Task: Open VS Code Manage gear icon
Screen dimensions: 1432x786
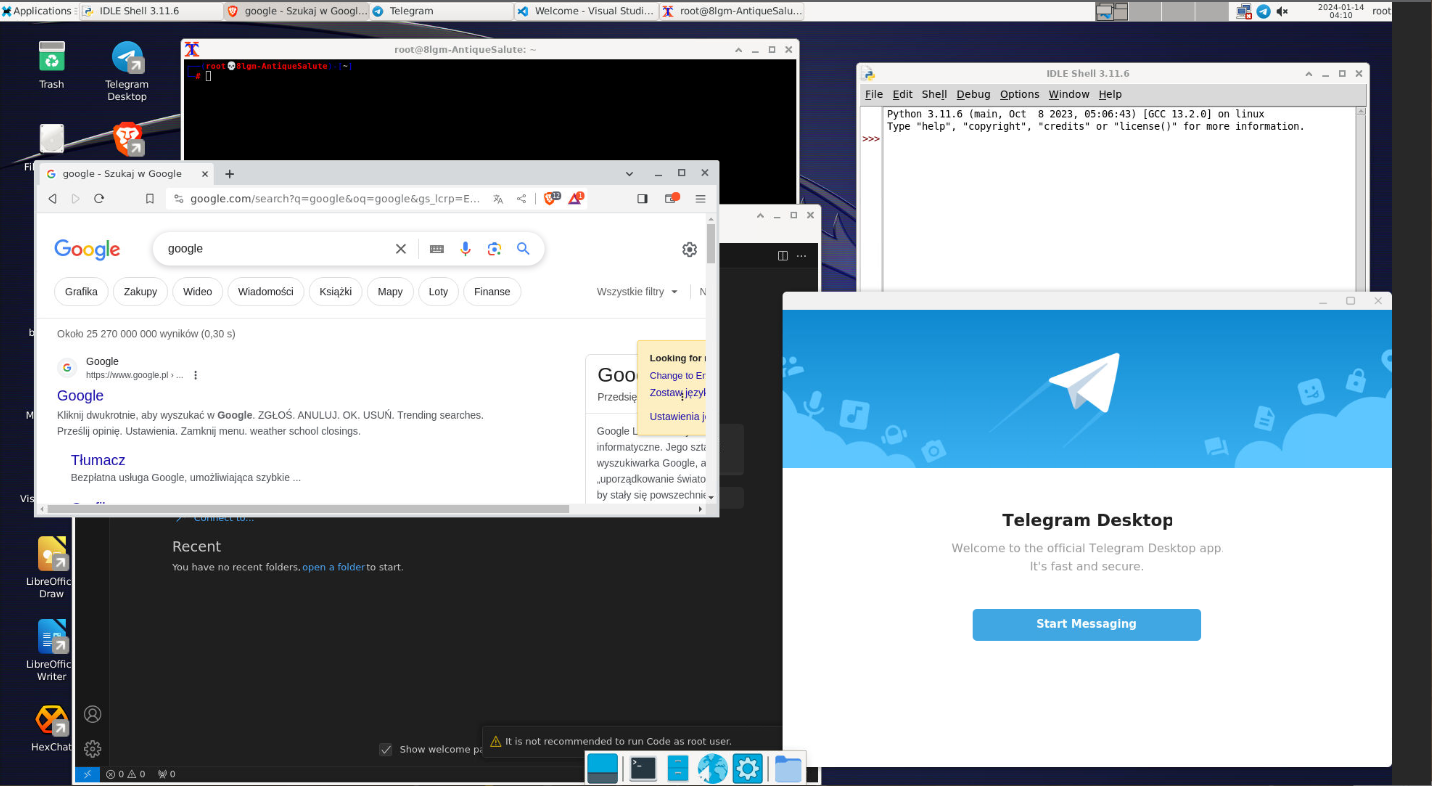Action: click(92, 749)
